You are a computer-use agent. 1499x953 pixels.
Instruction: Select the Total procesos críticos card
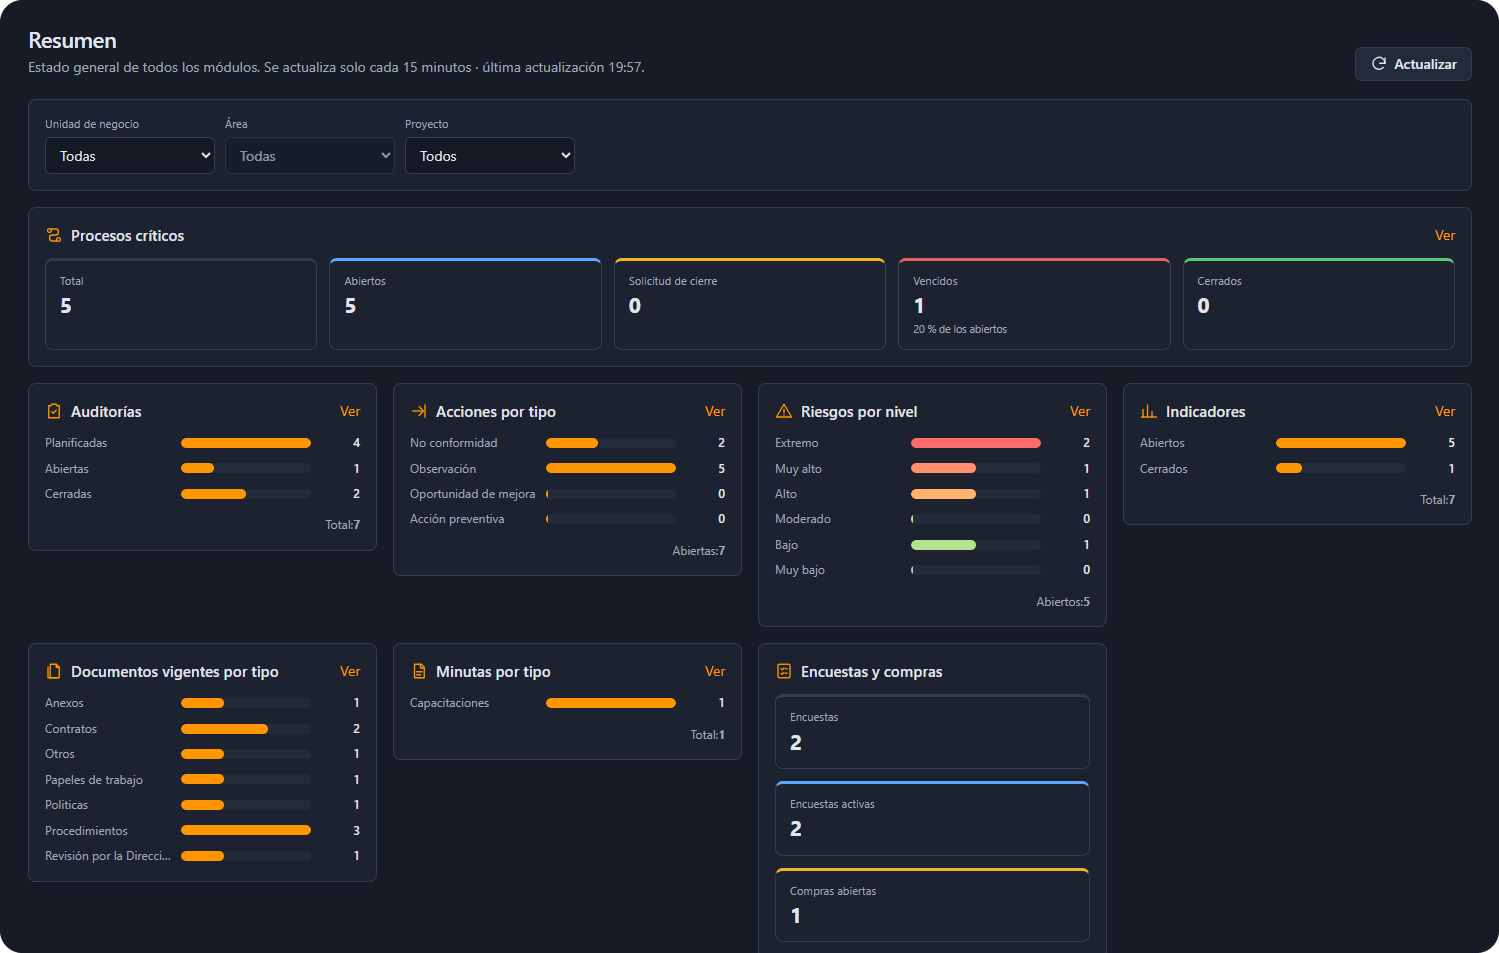click(x=181, y=304)
